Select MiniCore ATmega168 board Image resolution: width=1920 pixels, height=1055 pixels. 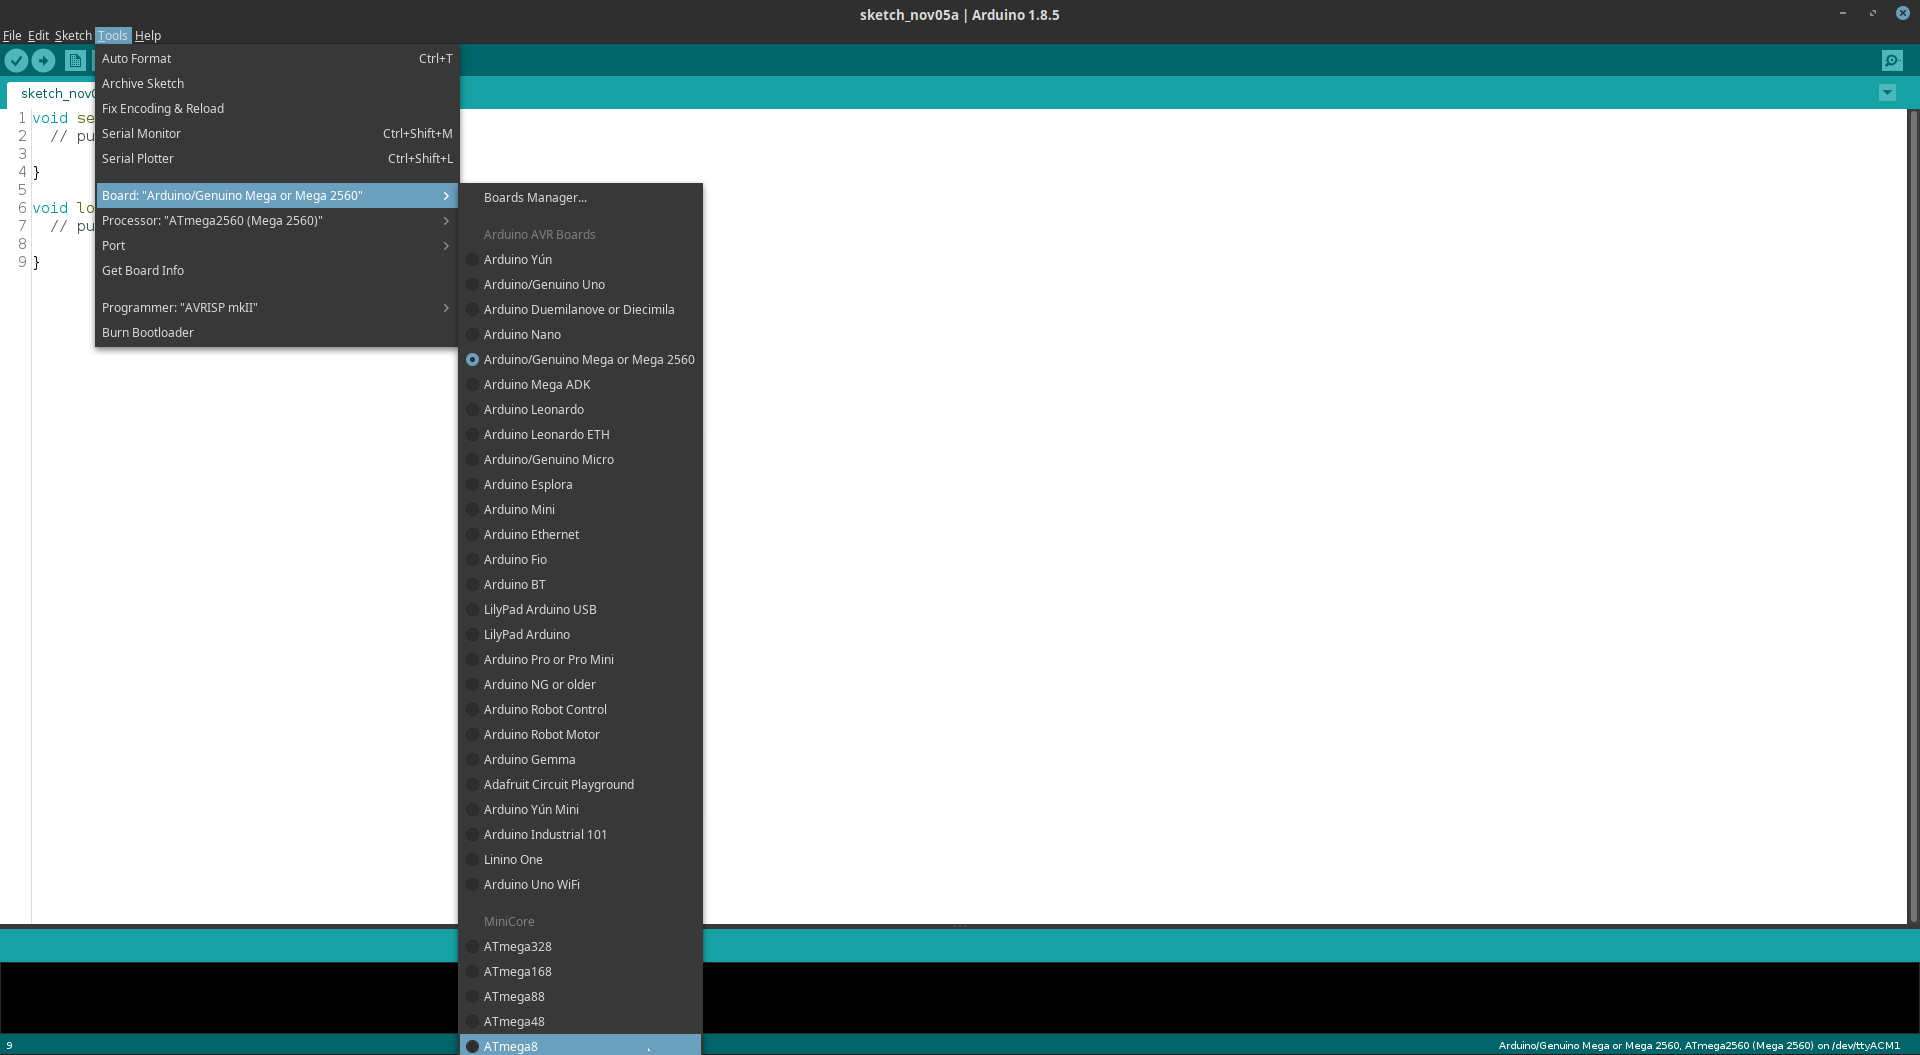click(x=581, y=972)
